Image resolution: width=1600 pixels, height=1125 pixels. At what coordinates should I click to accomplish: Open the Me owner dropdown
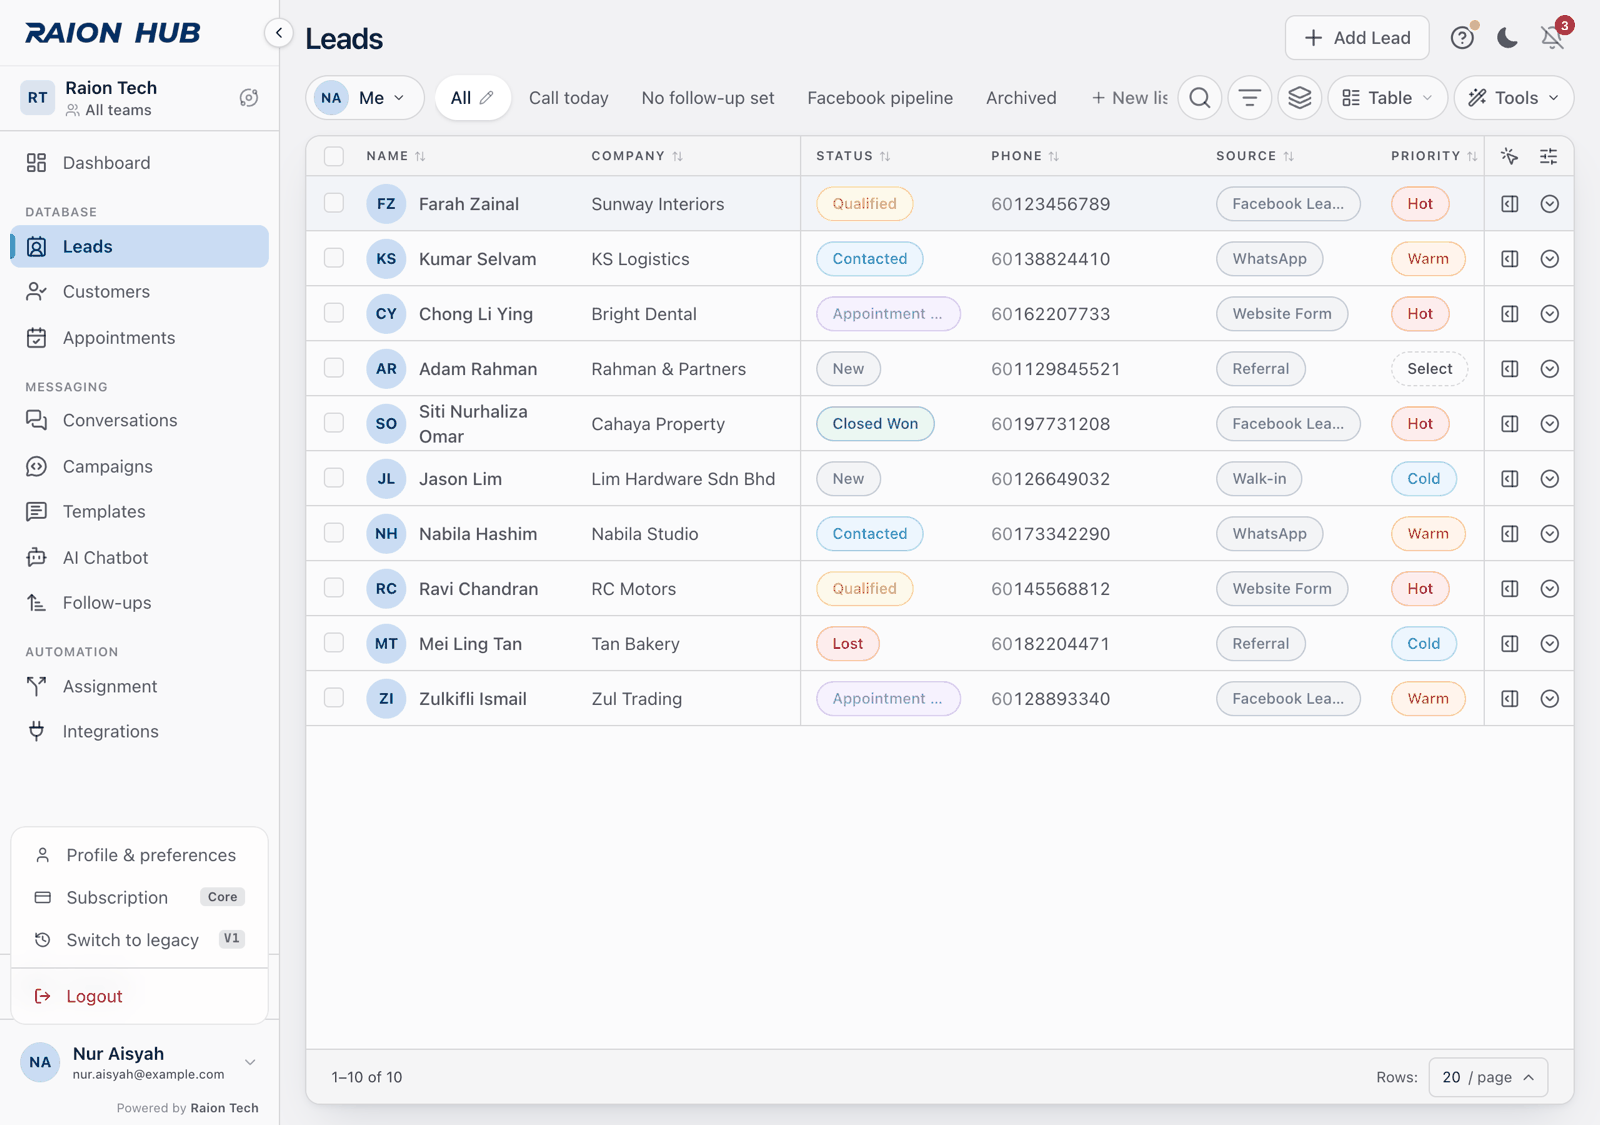365,98
